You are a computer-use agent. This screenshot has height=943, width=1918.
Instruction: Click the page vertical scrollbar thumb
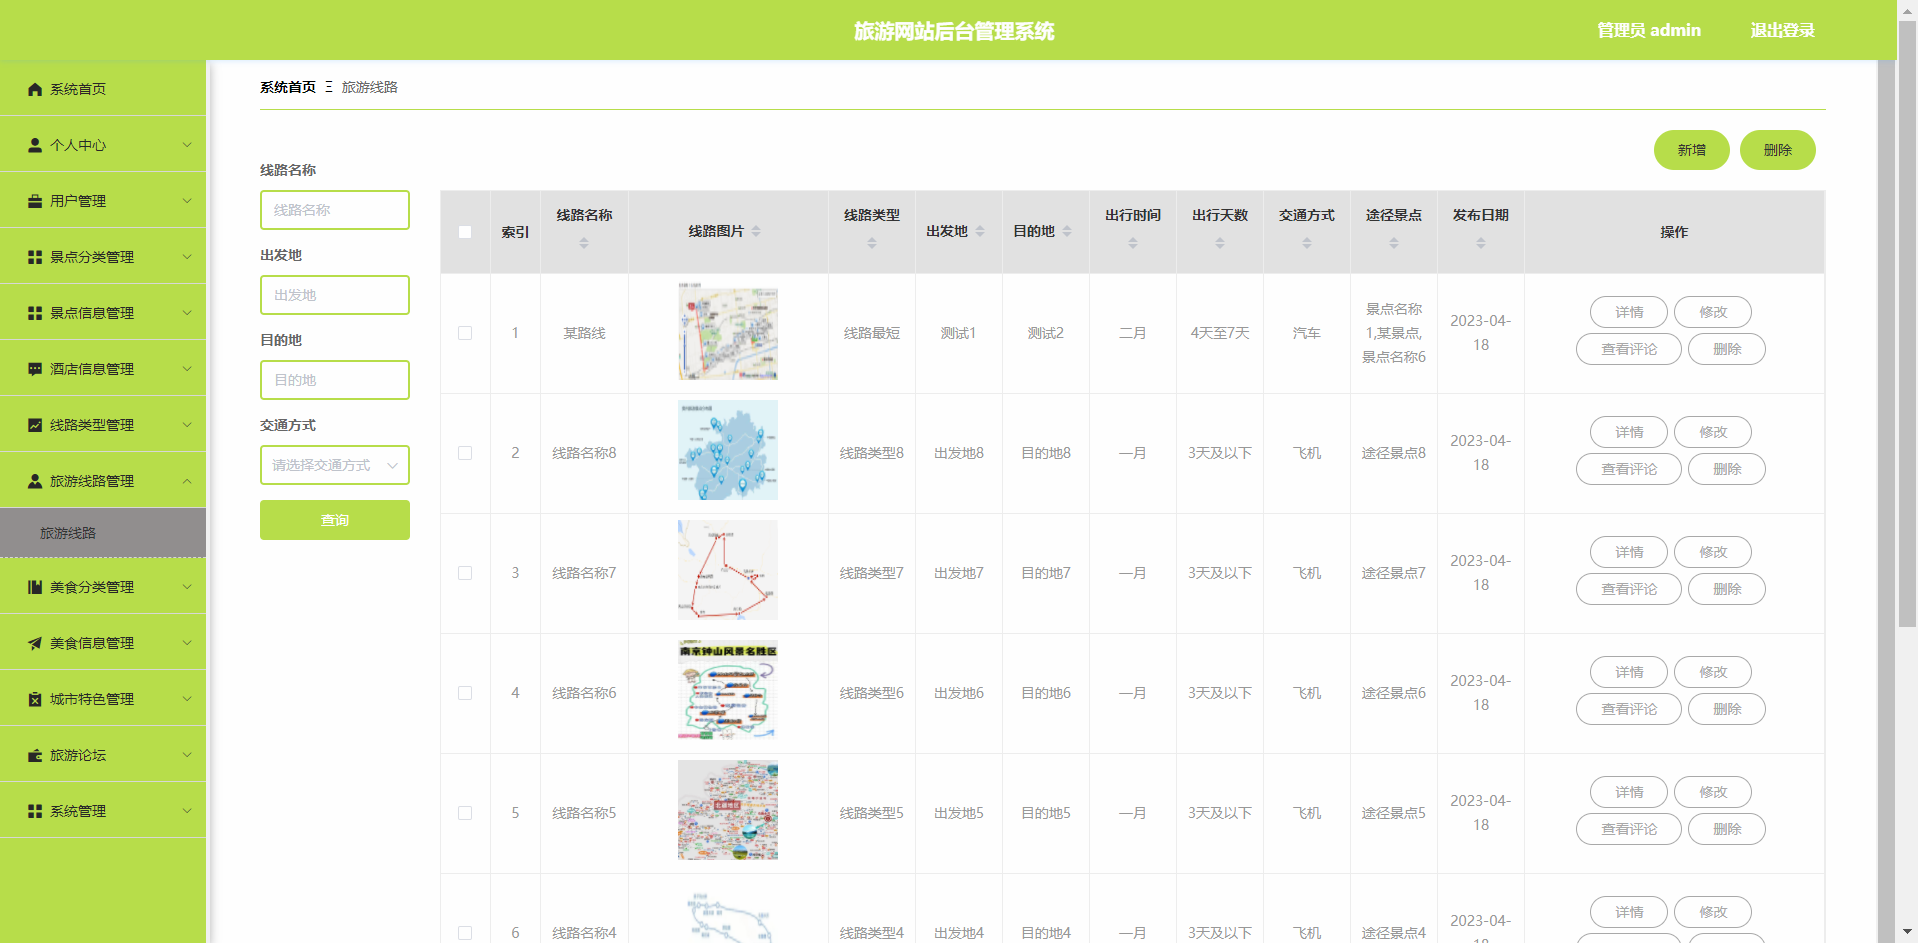pyautogui.click(x=1907, y=325)
